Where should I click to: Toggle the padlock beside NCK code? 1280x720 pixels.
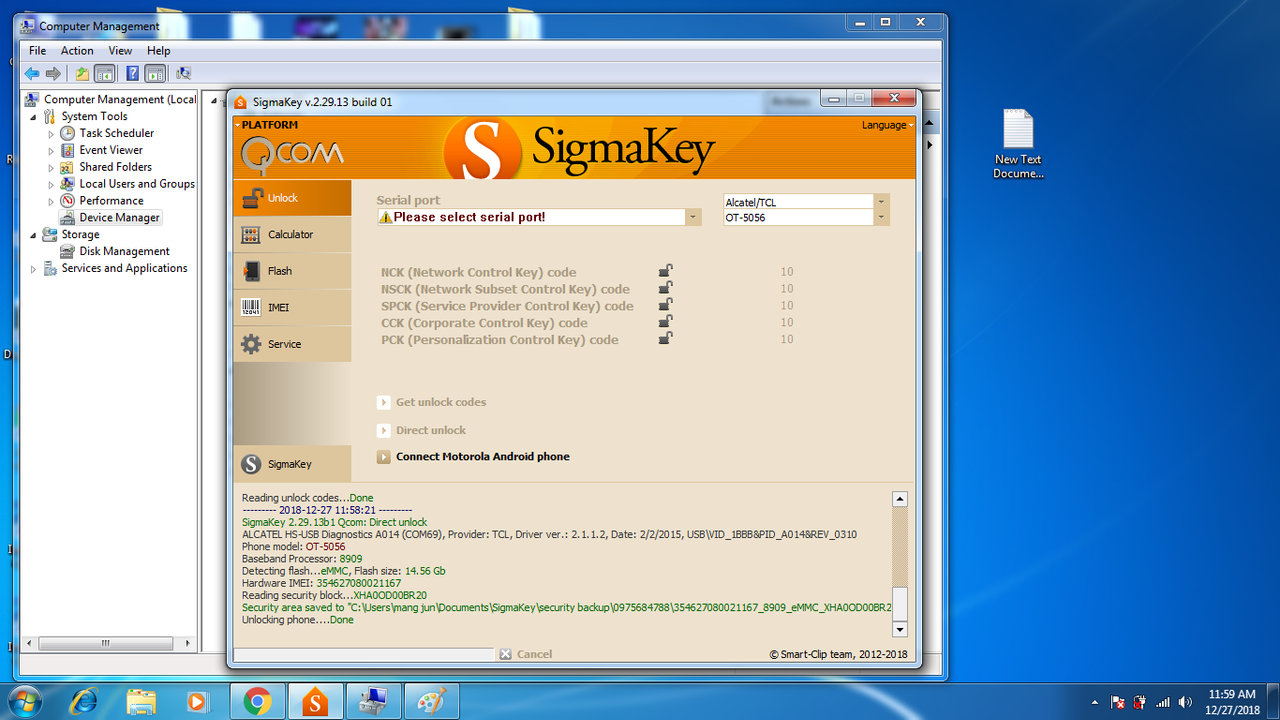coord(665,270)
